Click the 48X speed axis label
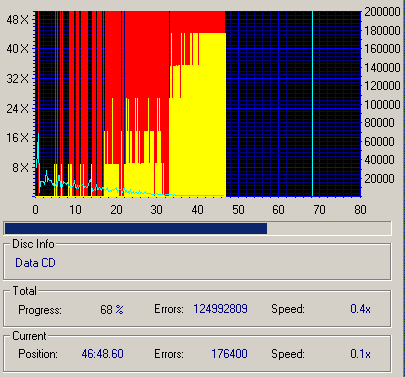Viewport: 405px width, 377px height. pyautogui.click(x=18, y=20)
